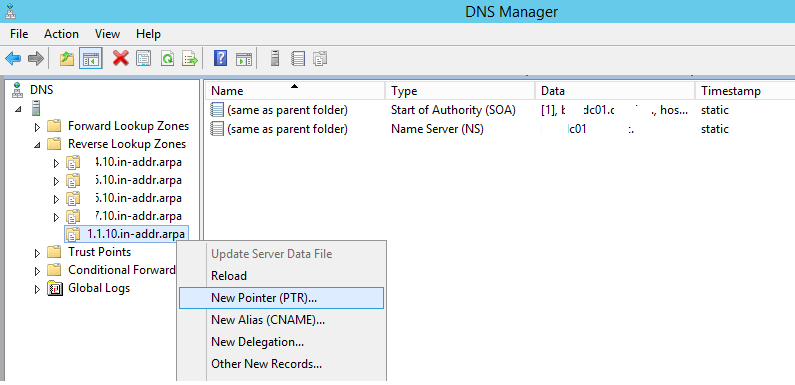The height and width of the screenshot is (385, 795).
Task: Expand the Forward Lookup Zones node
Action: 37,127
